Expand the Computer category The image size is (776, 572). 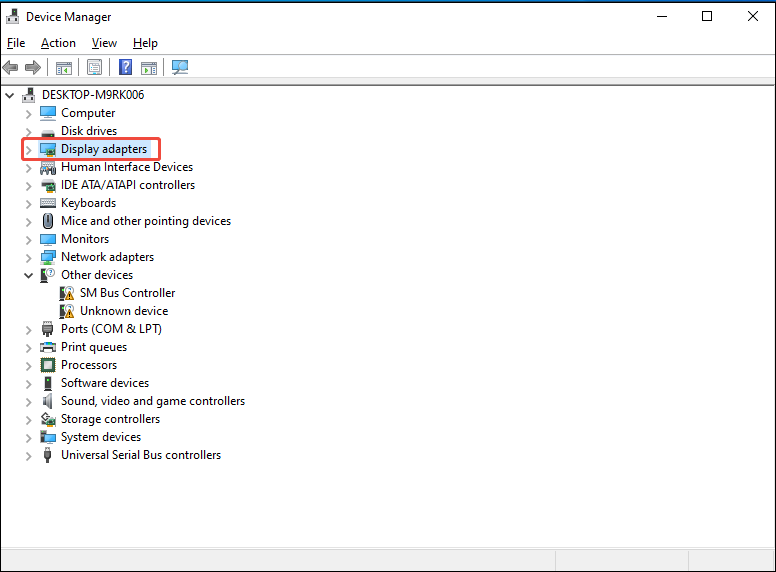coord(29,114)
